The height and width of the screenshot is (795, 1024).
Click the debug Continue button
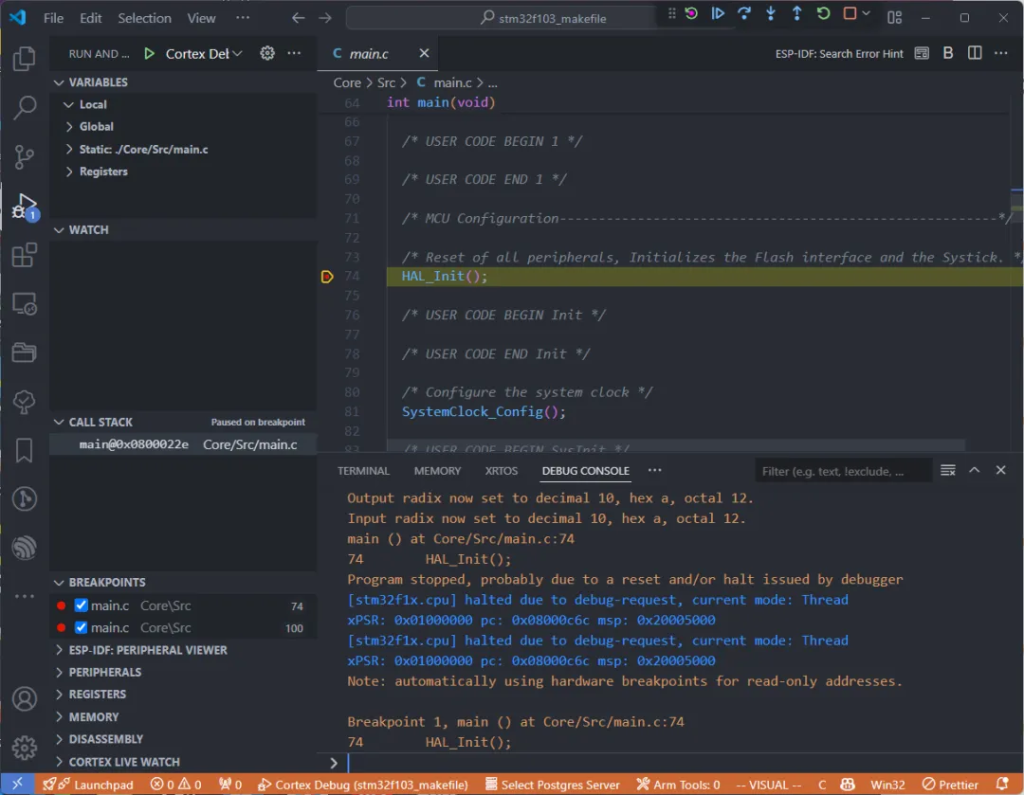coord(718,14)
